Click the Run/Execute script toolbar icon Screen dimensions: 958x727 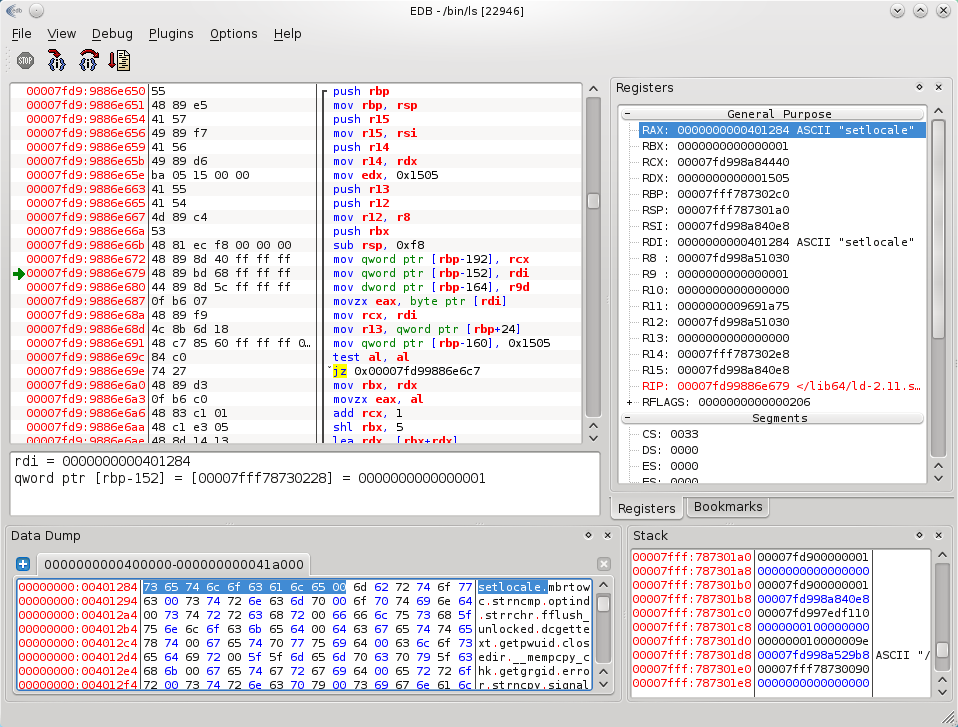click(120, 60)
